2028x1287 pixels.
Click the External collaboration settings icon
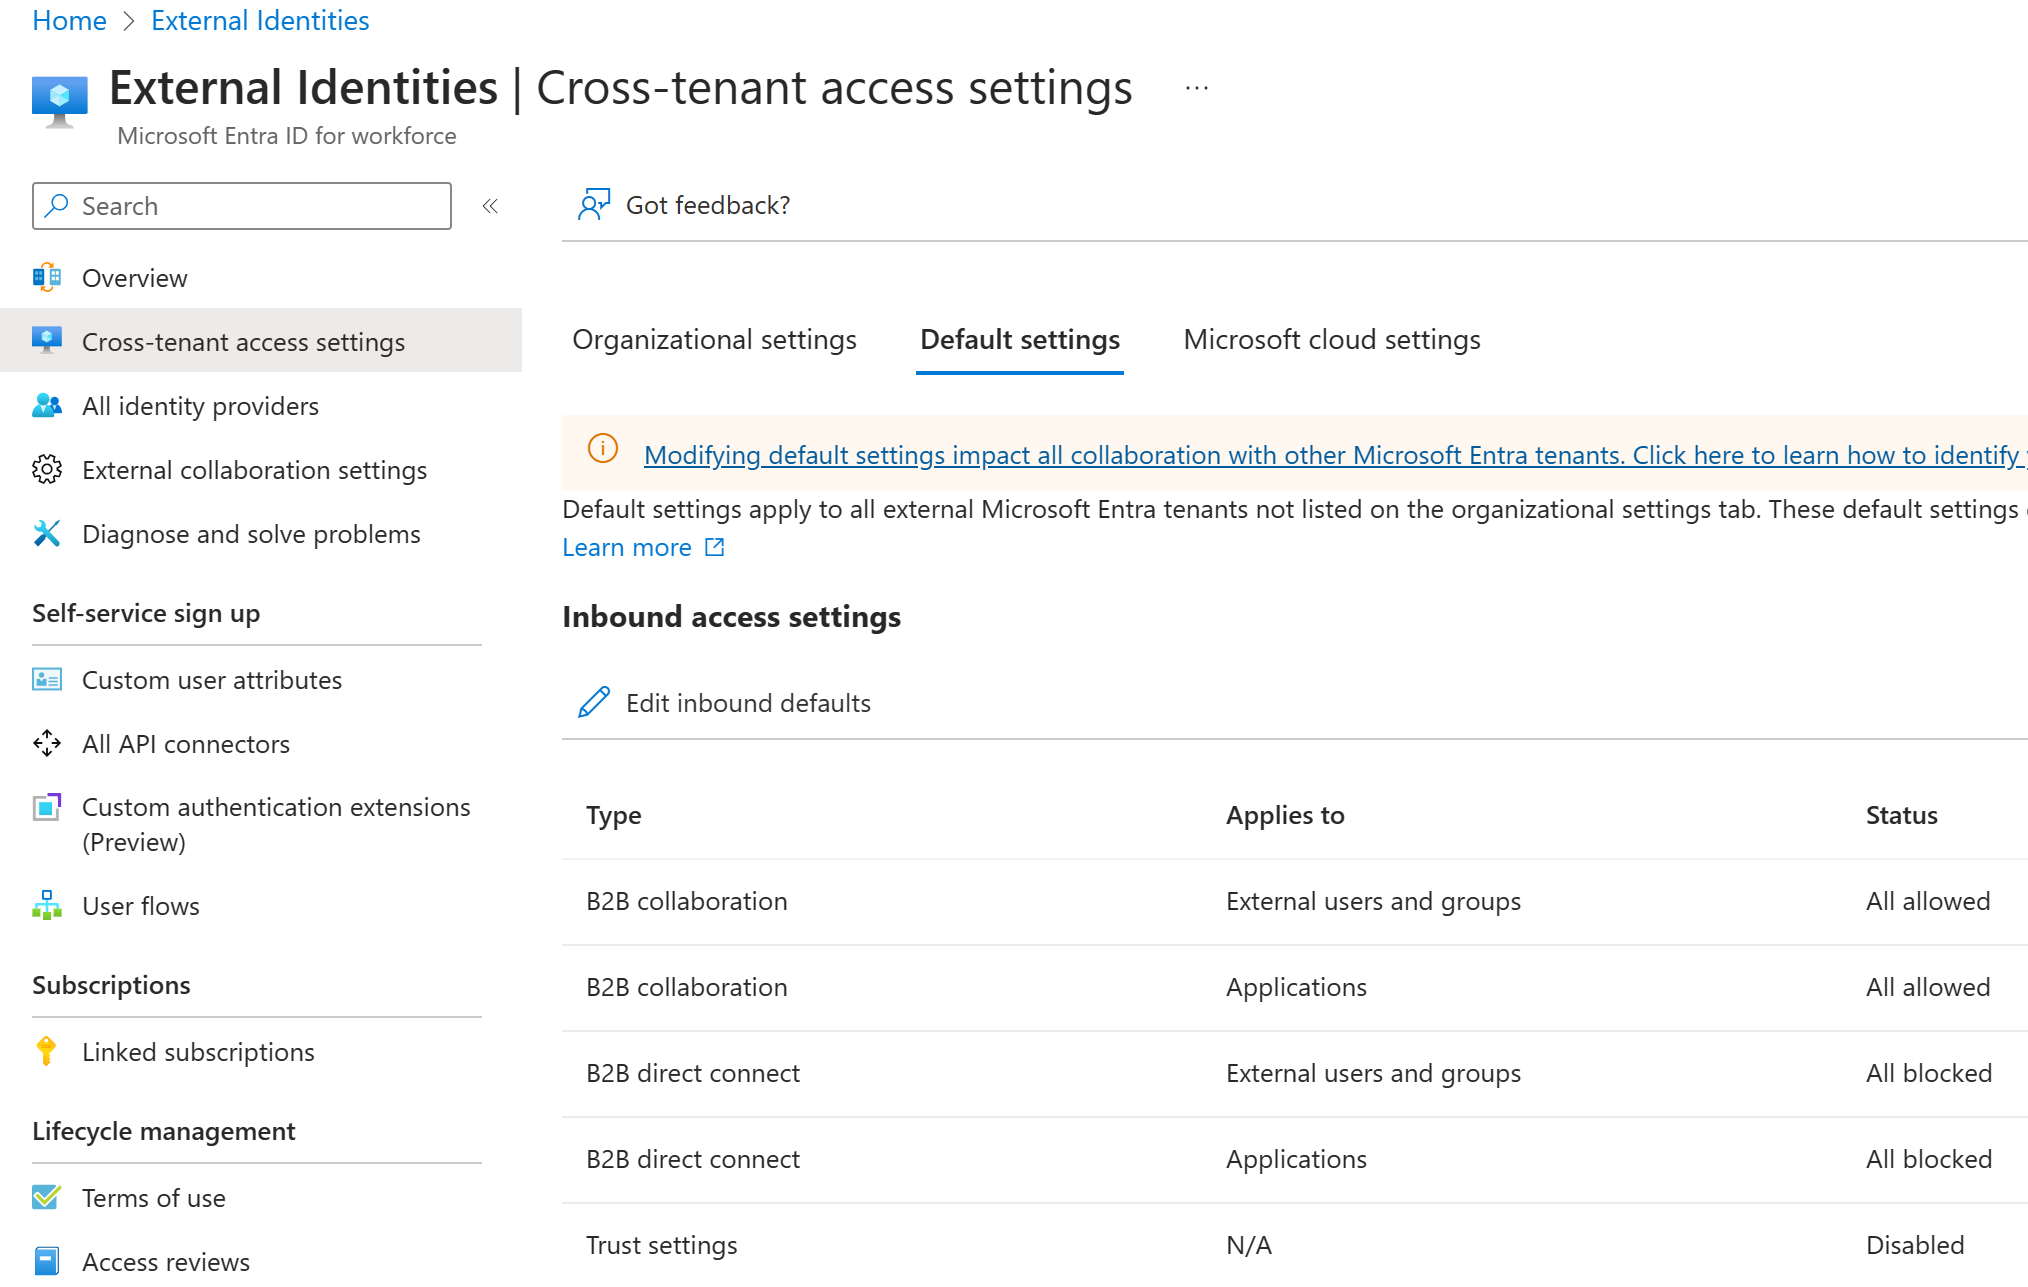(x=43, y=468)
